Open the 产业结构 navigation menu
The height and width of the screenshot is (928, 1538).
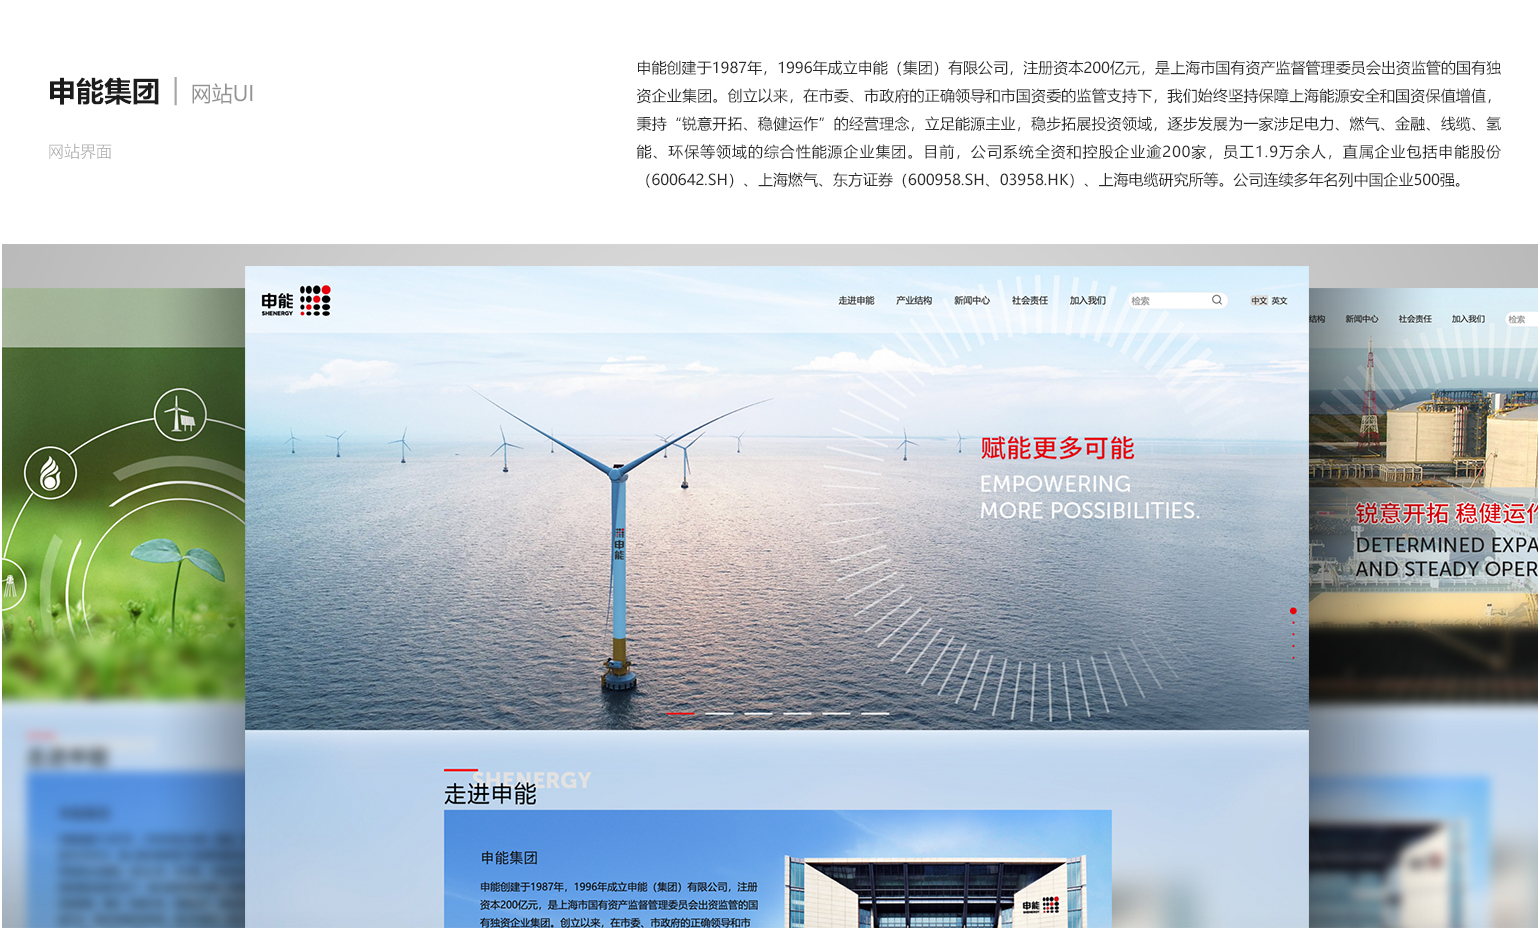pyautogui.click(x=914, y=301)
